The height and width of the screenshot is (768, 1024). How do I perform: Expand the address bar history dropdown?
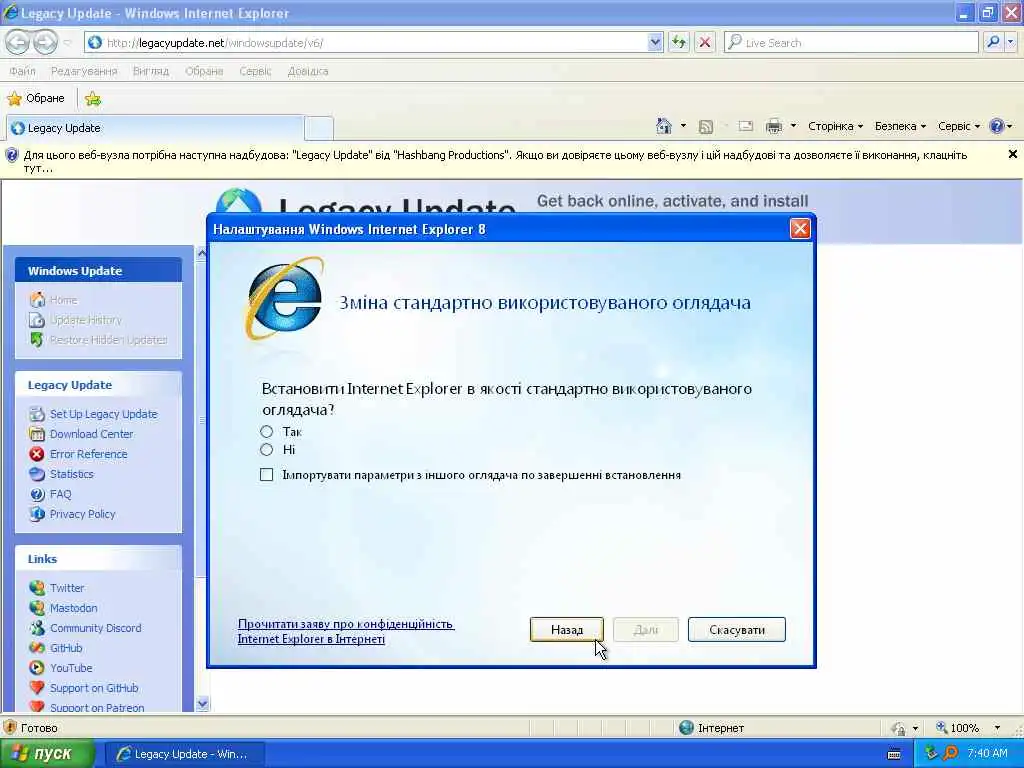click(655, 42)
